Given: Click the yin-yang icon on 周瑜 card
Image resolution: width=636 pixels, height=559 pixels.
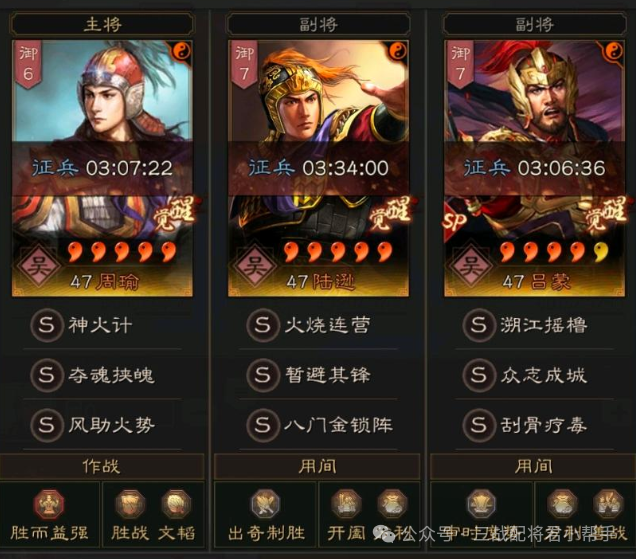Looking at the screenshot, I should pyautogui.click(x=182, y=51).
